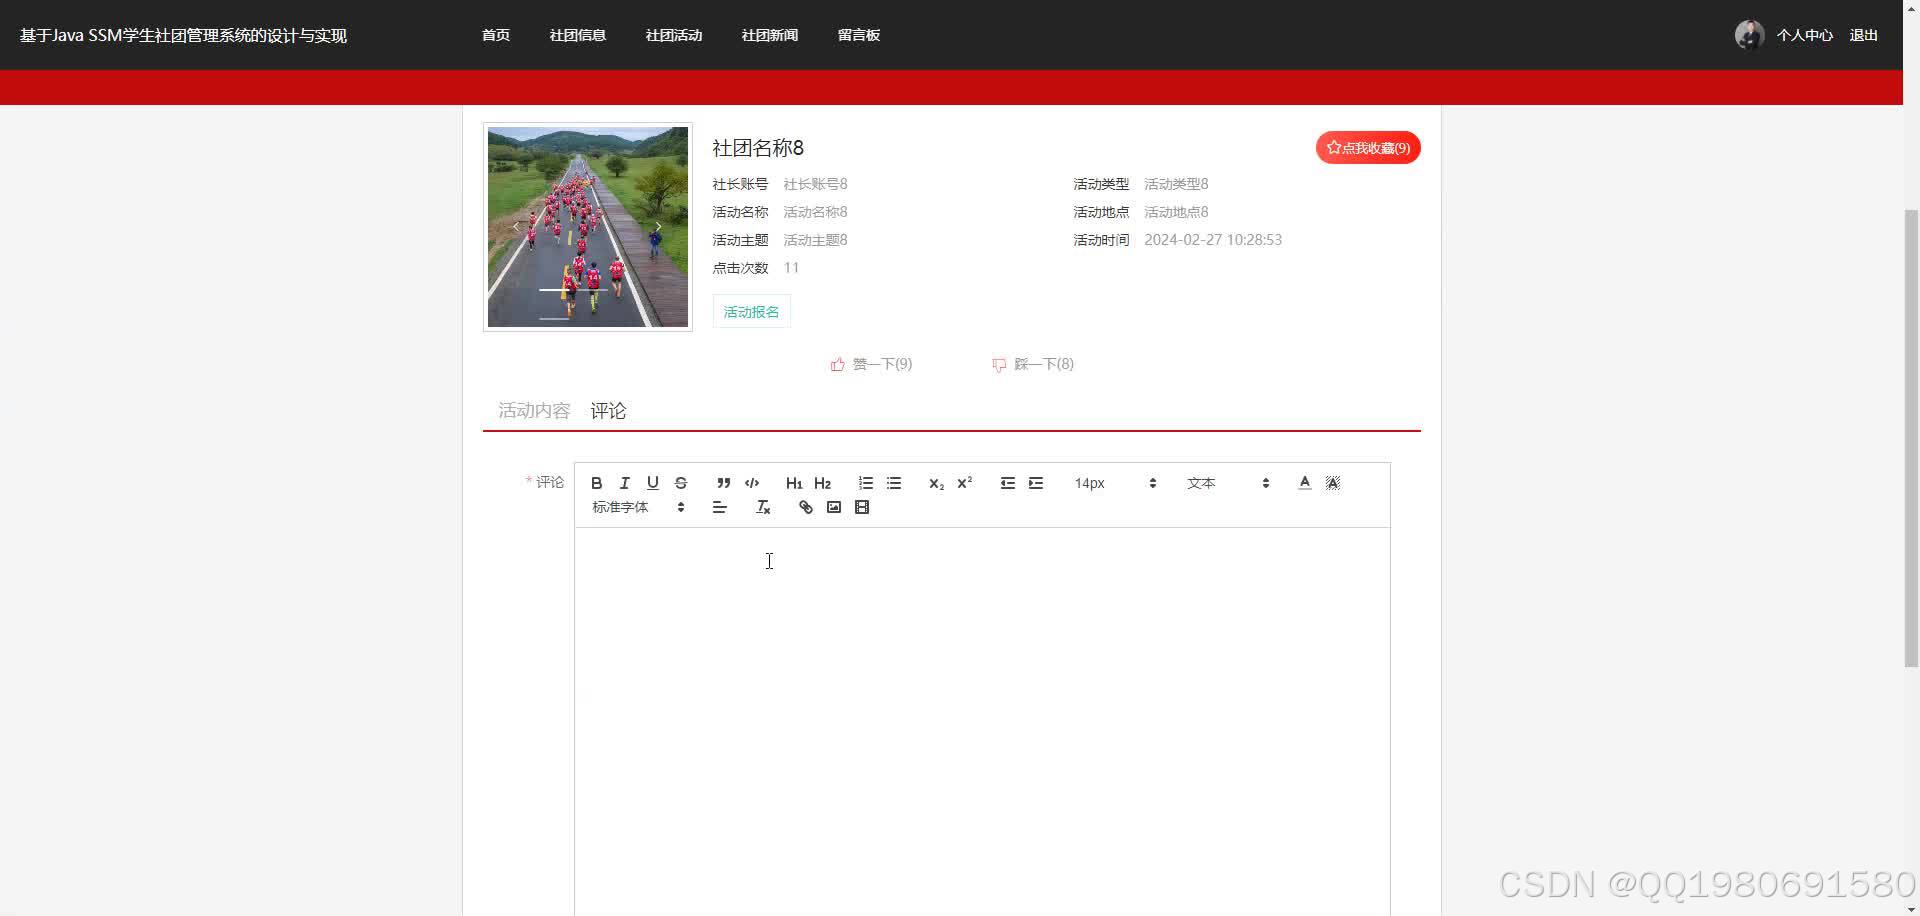The height and width of the screenshot is (916, 1920).
Task: Insert a video into the comment
Action: 861,507
